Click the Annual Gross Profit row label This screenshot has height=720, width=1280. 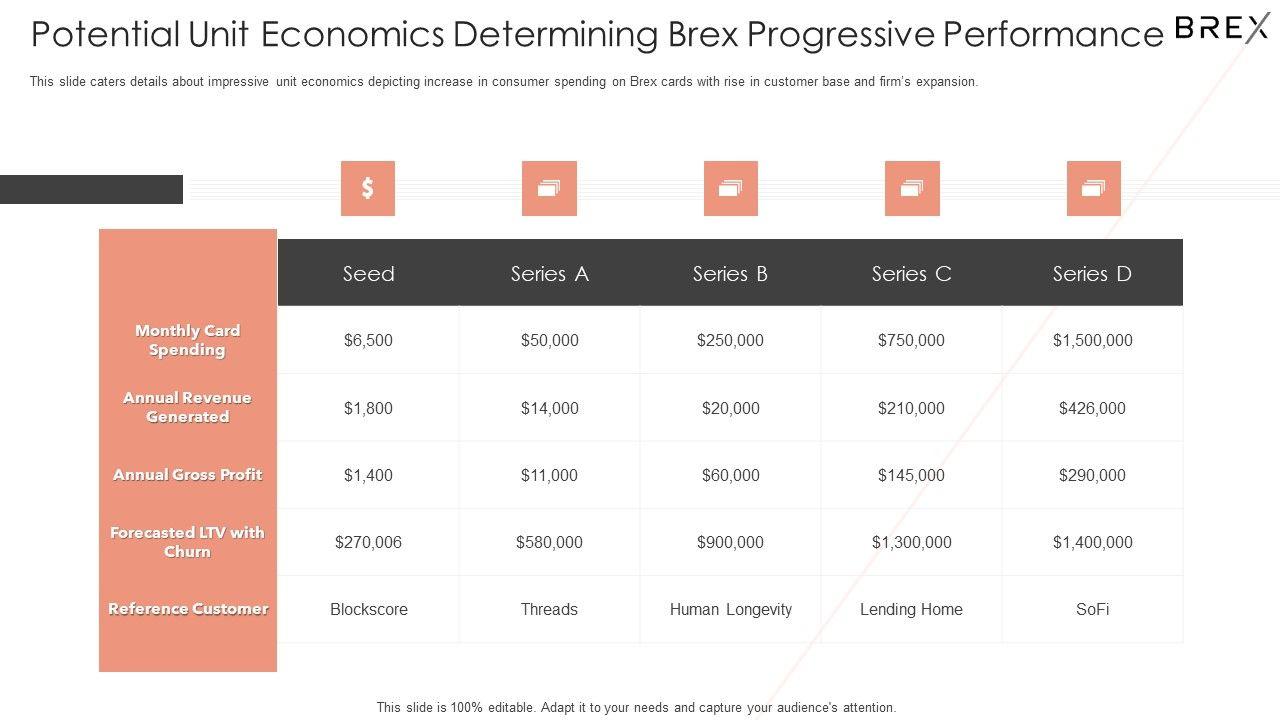point(188,475)
